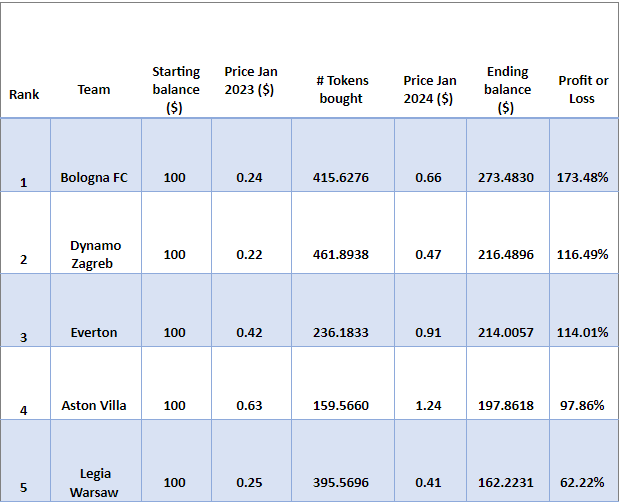
Task: Click the Everton team cell
Action: click(94, 333)
